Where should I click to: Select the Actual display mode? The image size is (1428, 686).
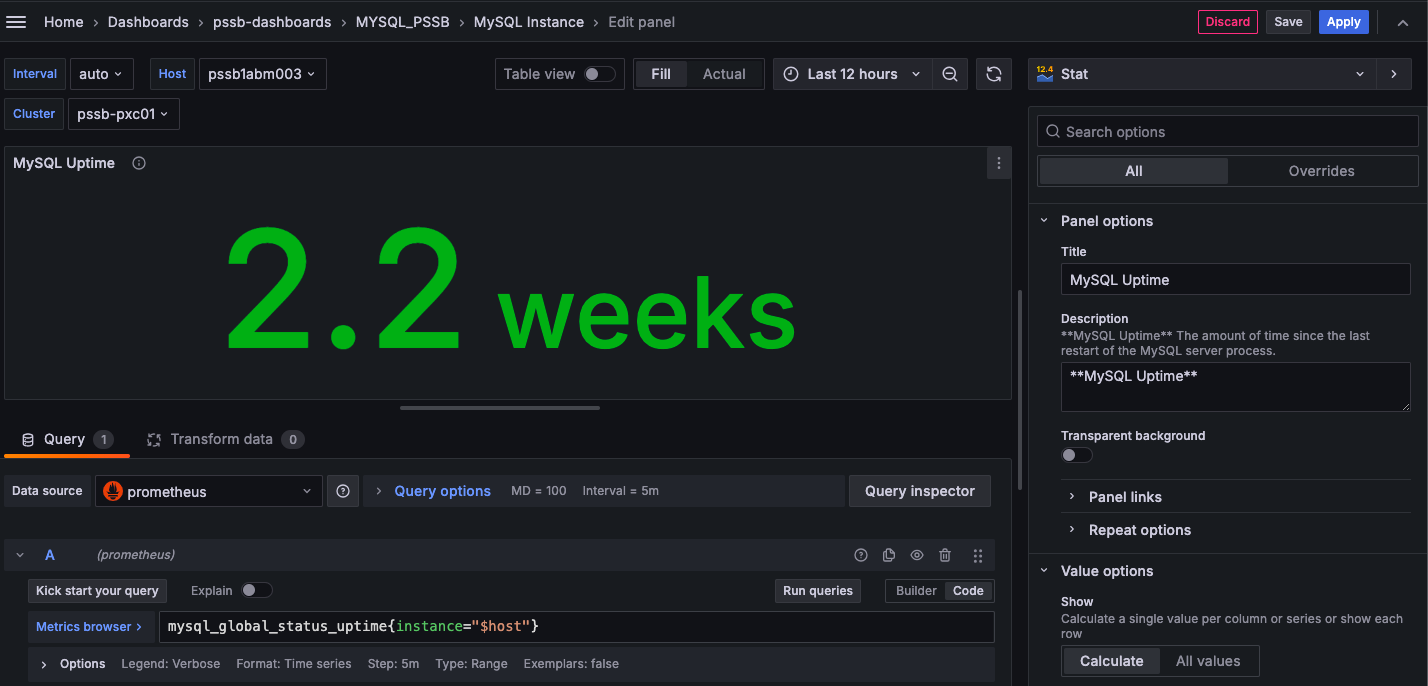point(724,74)
